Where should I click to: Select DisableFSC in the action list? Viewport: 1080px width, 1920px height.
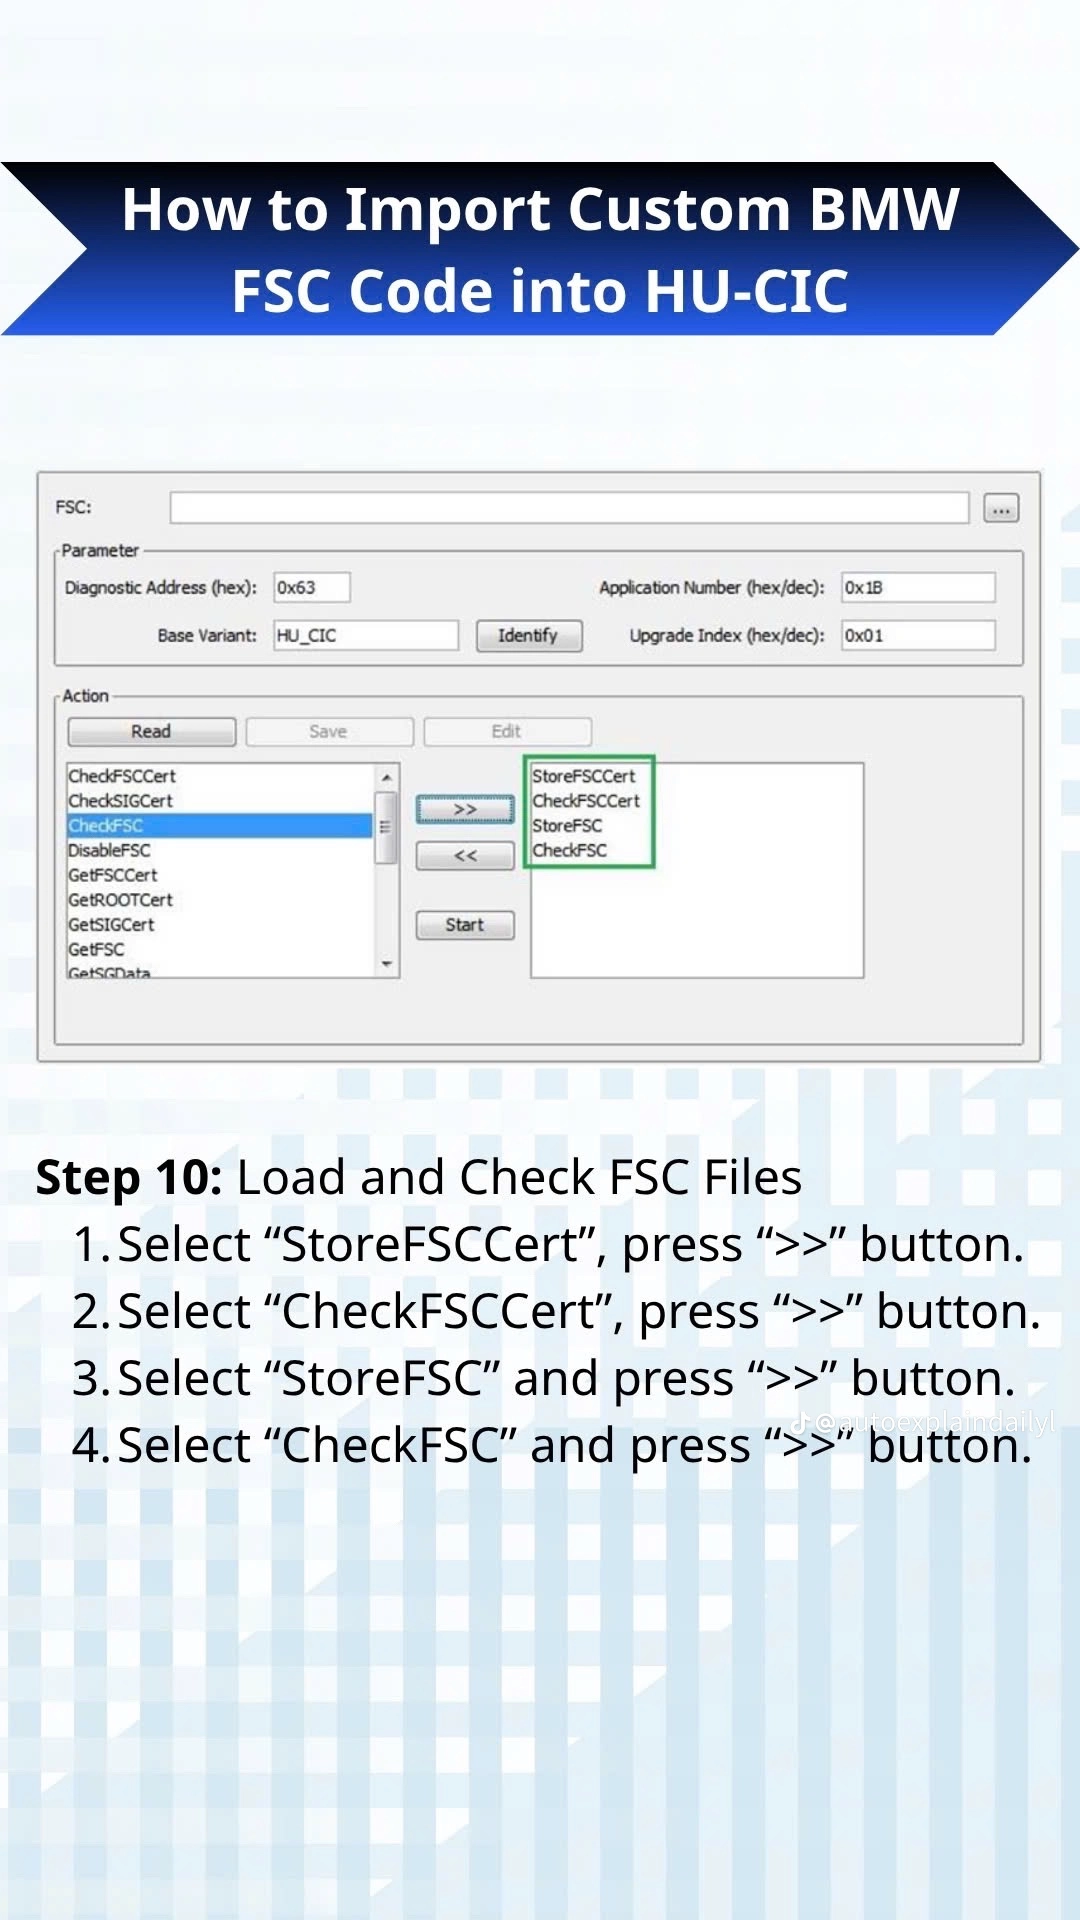tap(110, 851)
